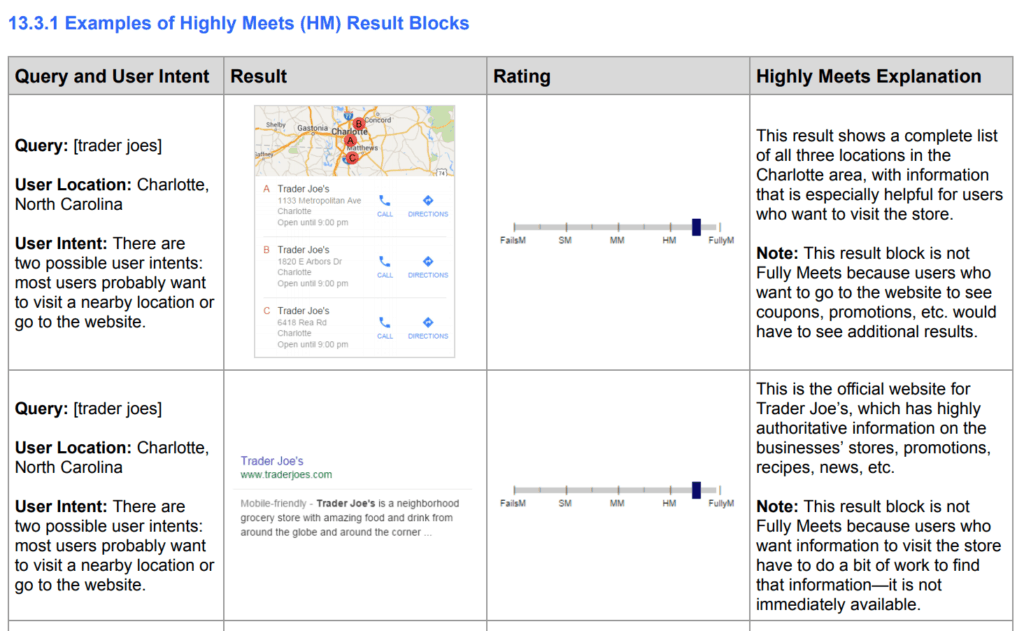
Task: Click MM label on first row rating slider
Action: pyautogui.click(x=617, y=240)
